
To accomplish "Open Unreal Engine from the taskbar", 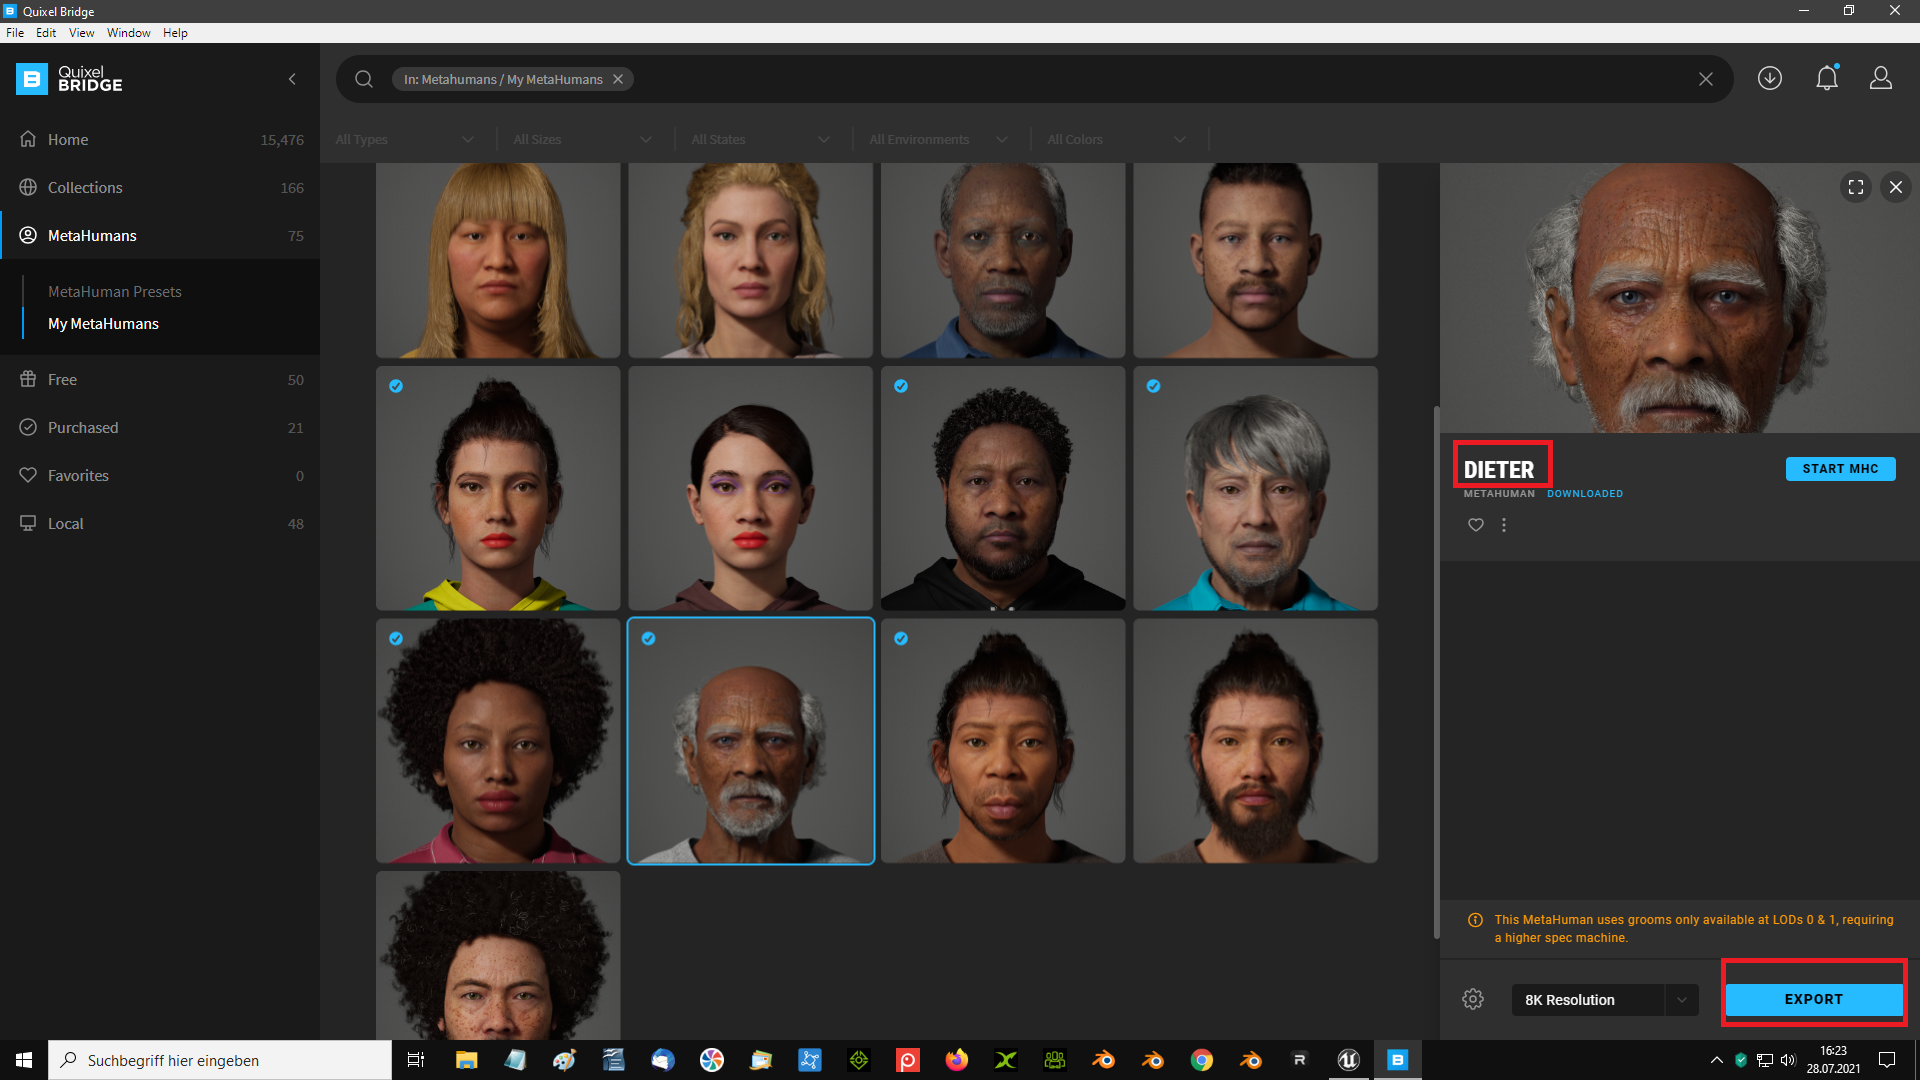I will 1348,1060.
